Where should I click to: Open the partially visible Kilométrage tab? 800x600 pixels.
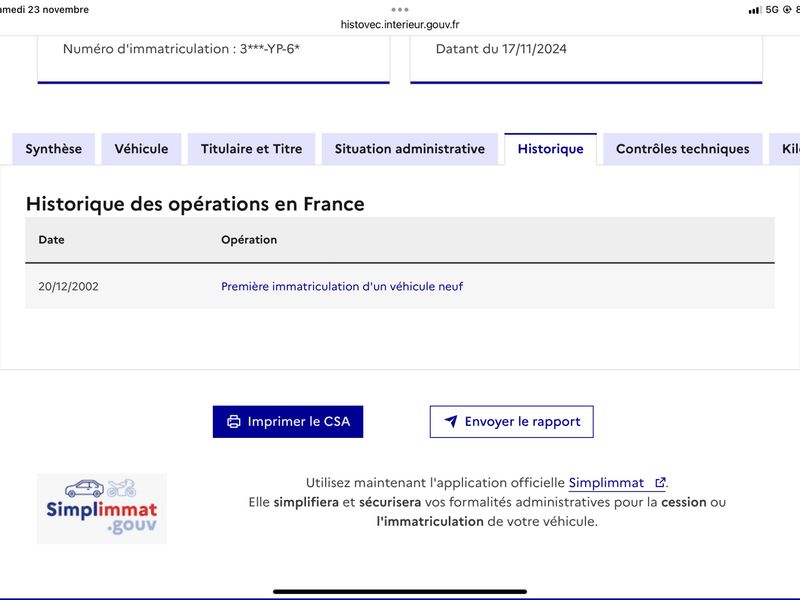pos(785,149)
